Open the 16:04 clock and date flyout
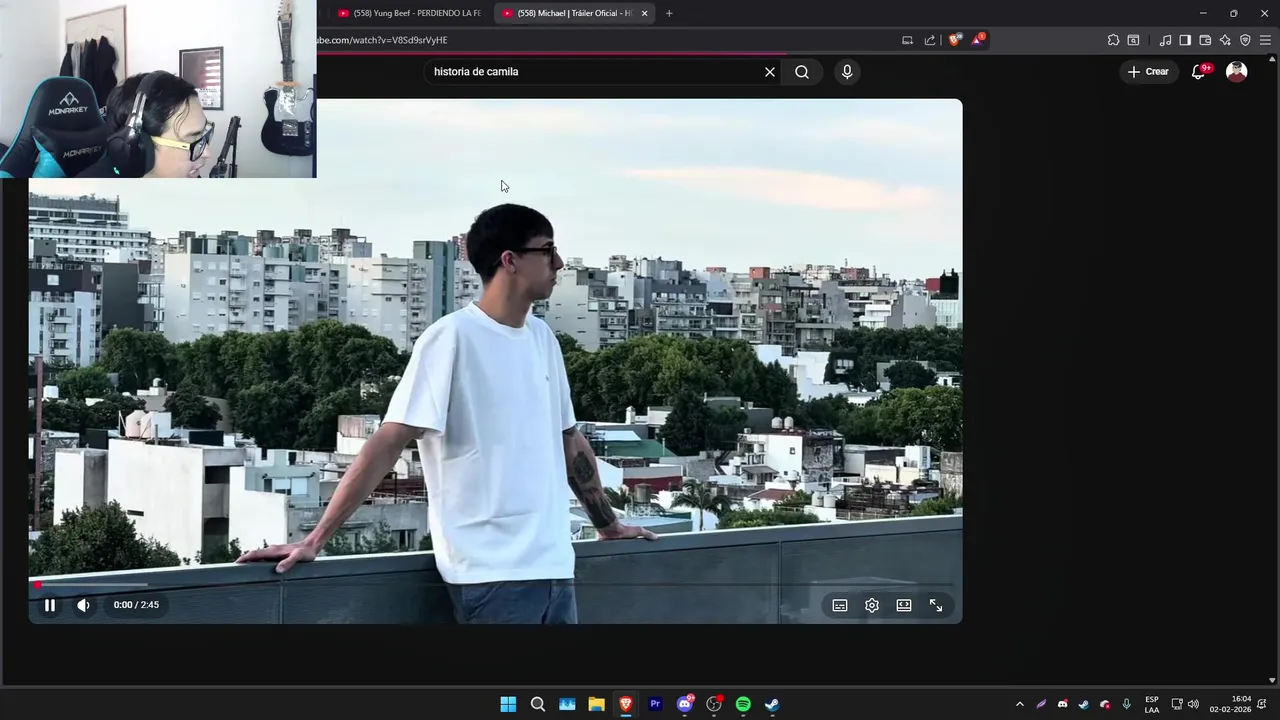The image size is (1280, 720). (1231, 704)
